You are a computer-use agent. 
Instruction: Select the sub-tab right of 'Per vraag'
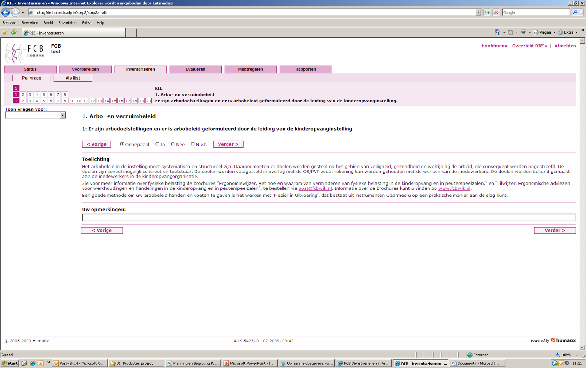[73, 78]
